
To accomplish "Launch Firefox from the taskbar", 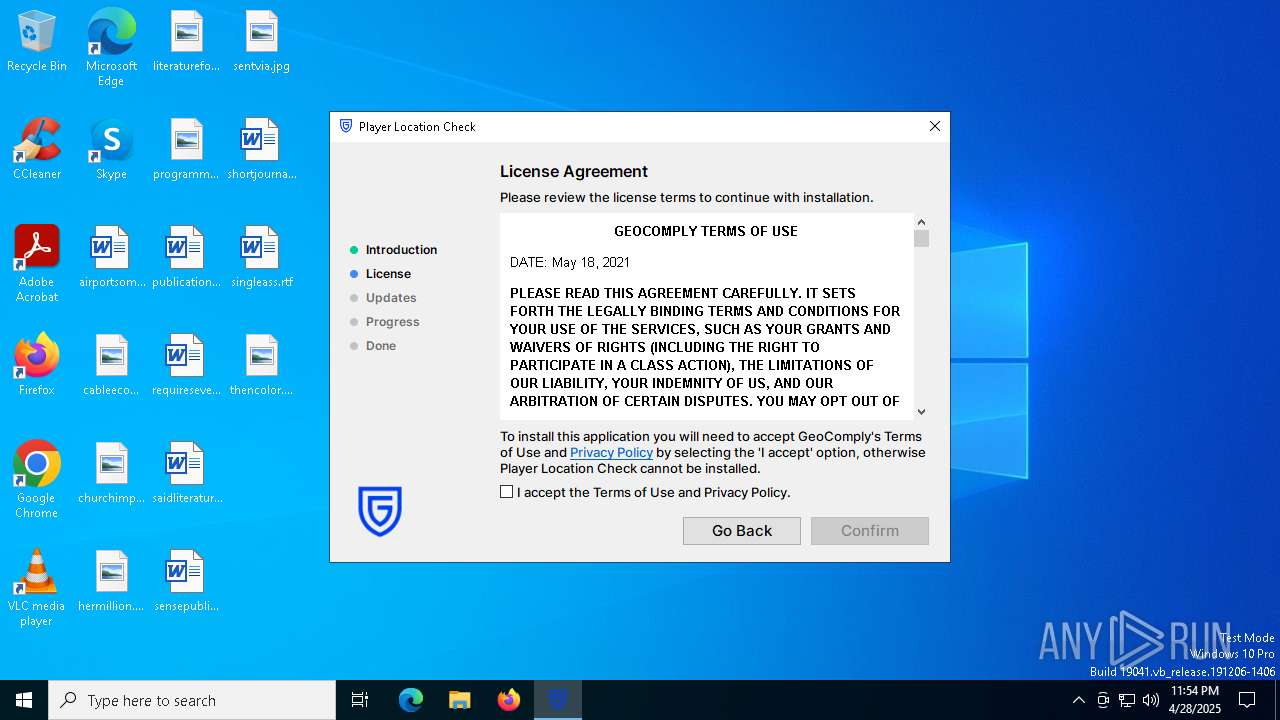I will coord(509,700).
